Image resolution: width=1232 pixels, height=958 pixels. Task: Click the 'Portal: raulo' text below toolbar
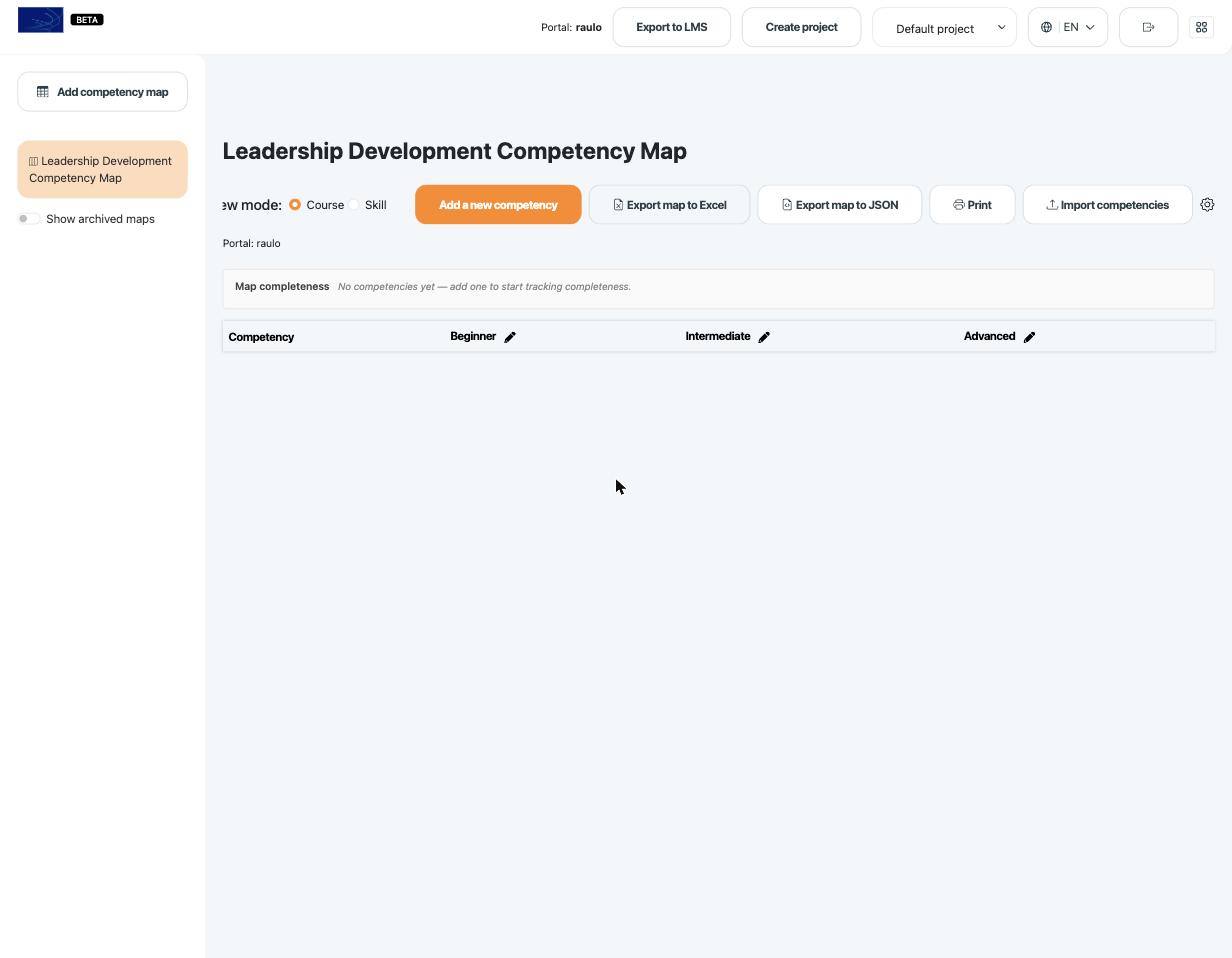click(252, 243)
